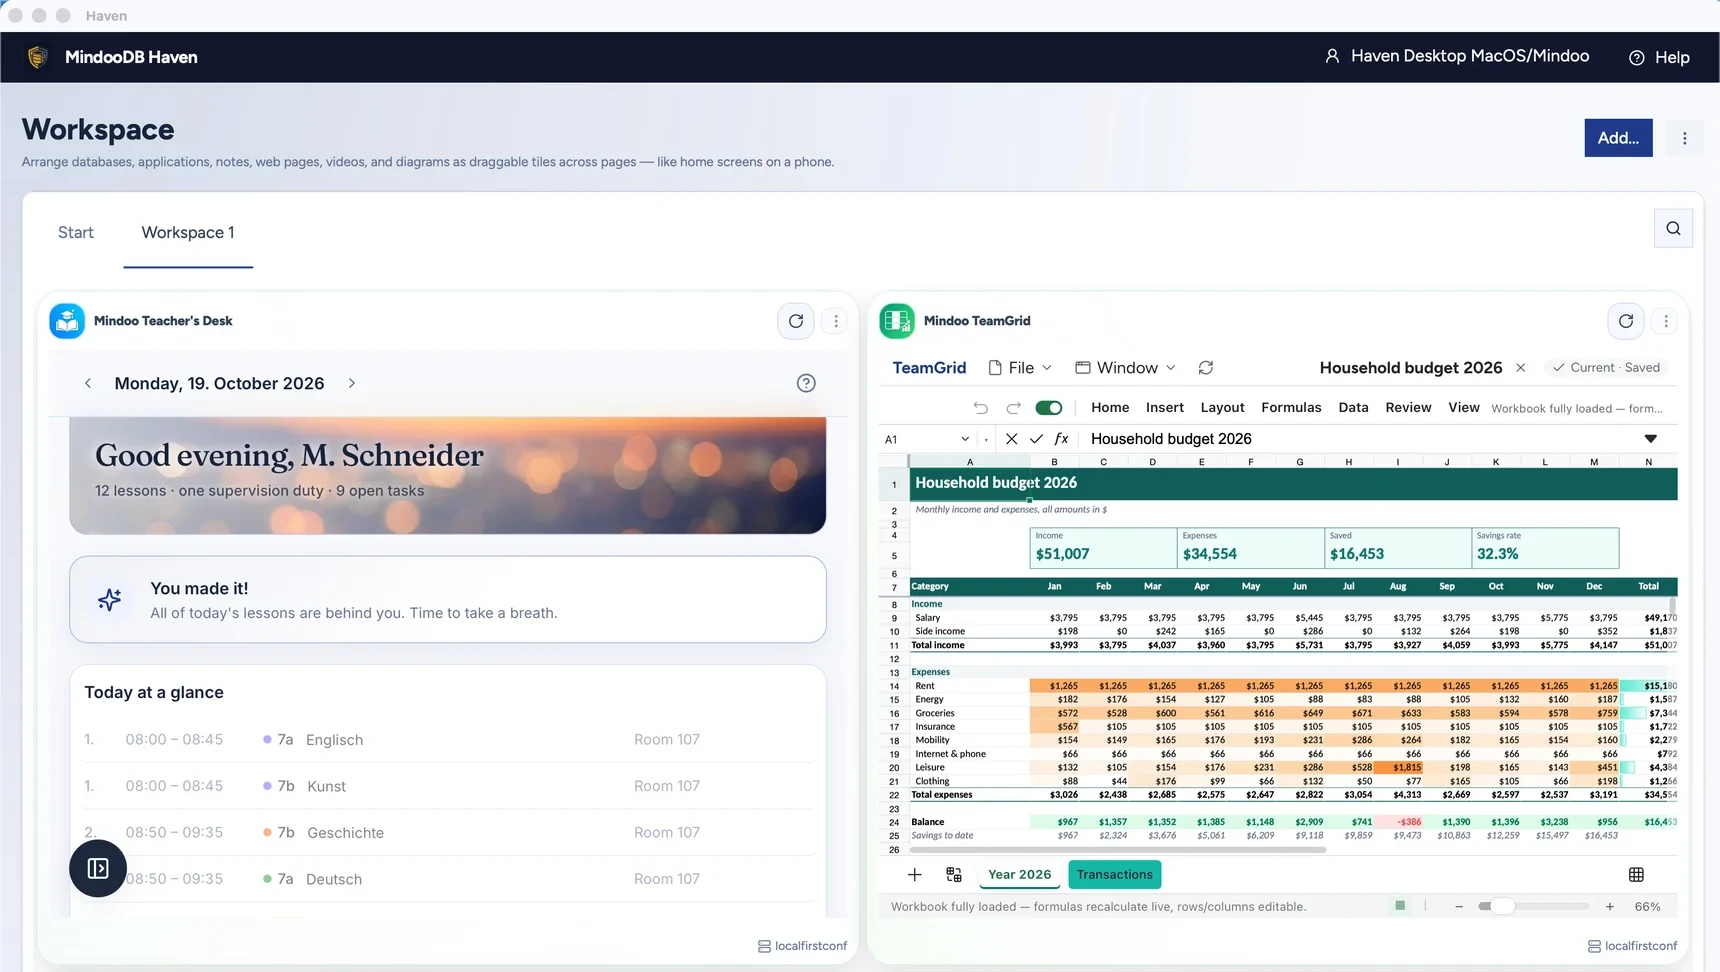
Task: Open the Workspace search
Action: pos(1673,228)
